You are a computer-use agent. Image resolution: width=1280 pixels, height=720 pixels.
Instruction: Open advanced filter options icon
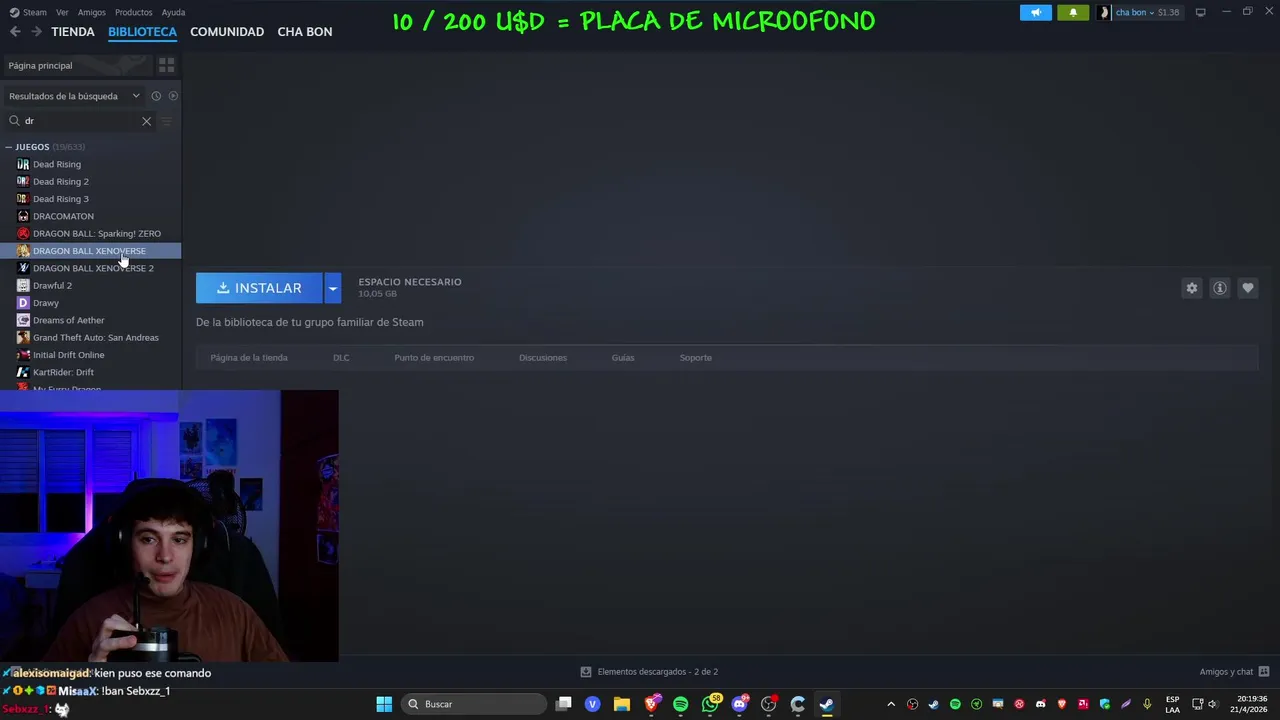click(167, 121)
